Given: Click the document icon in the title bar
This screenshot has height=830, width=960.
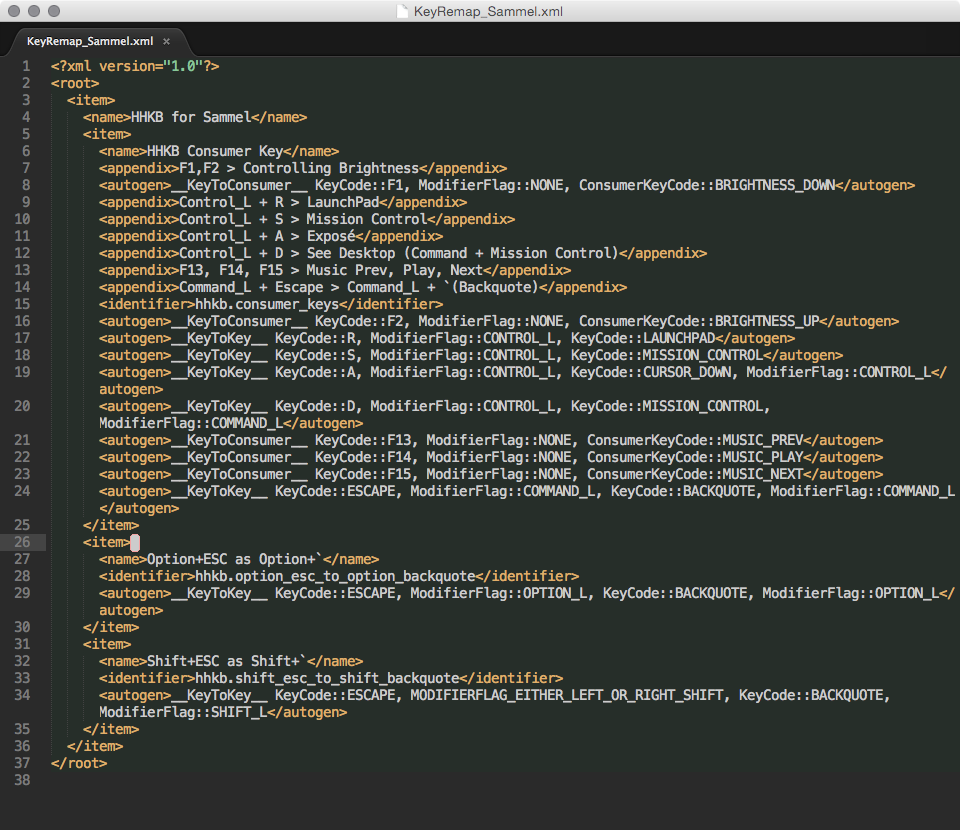Looking at the screenshot, I should pos(402,11).
